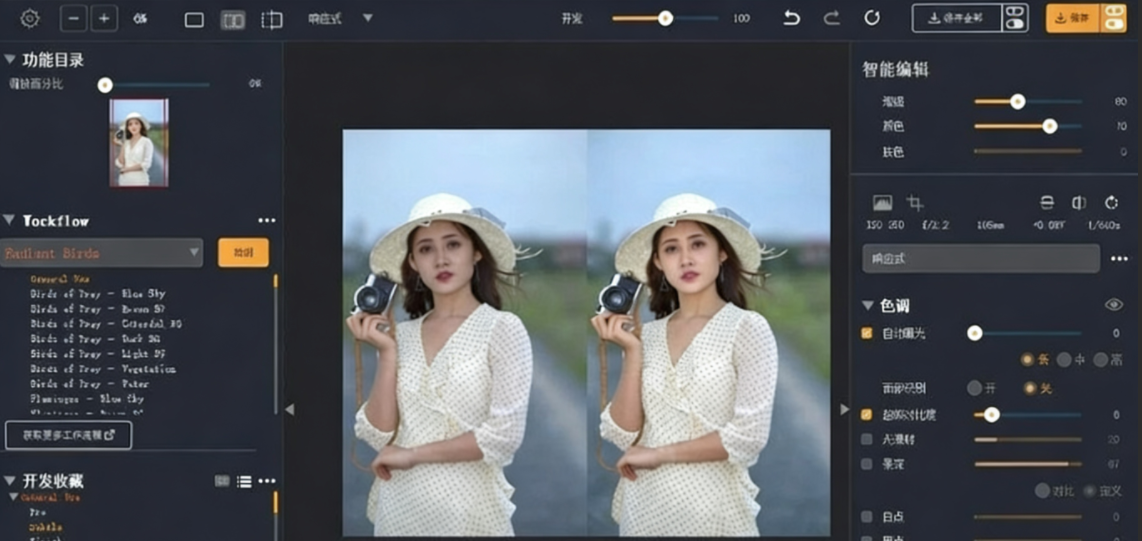Select 'Birds of Prey - Vegetation' preset
The height and width of the screenshot is (541, 1142).
tap(103, 369)
